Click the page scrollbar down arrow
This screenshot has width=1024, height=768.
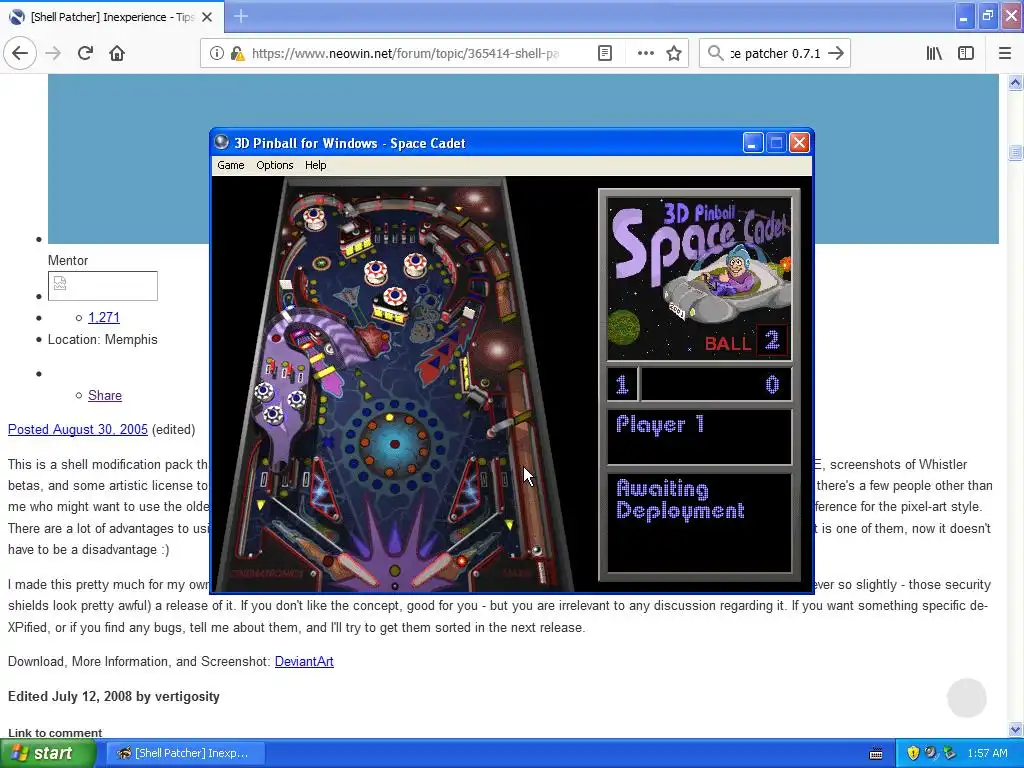(x=1015, y=729)
